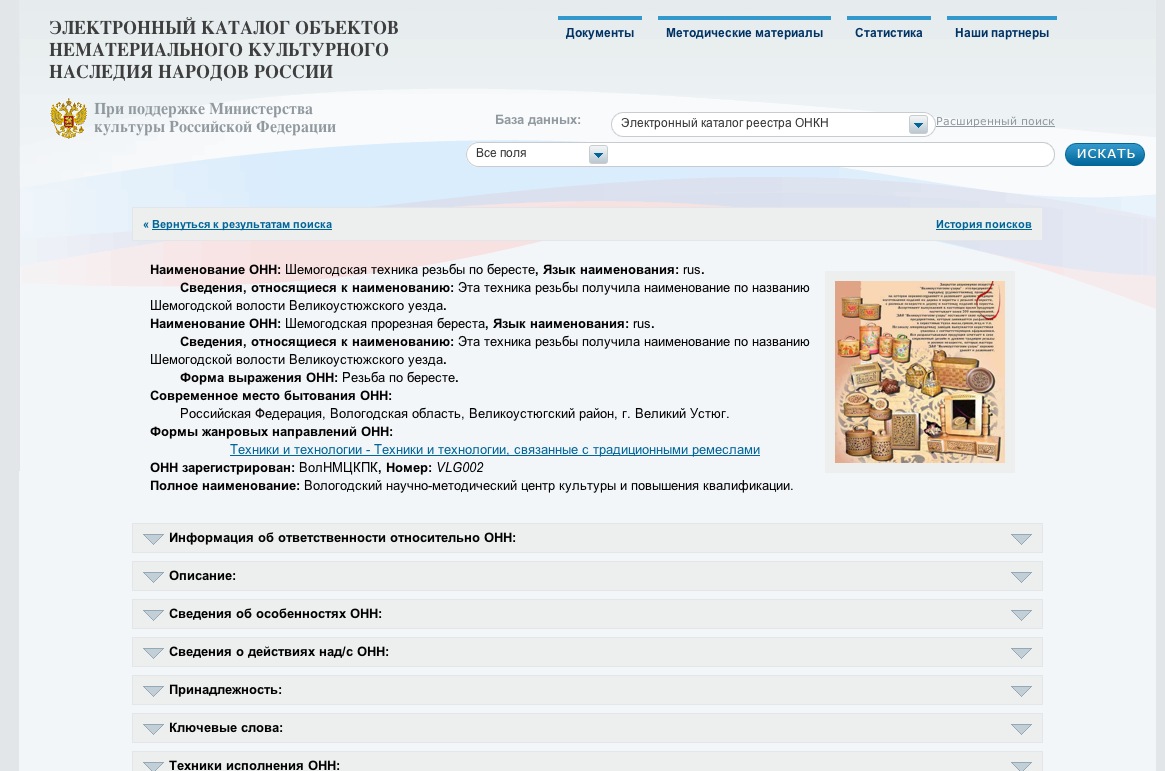Go to the Статистика page
The width and height of the screenshot is (1165, 771).
[x=889, y=33]
